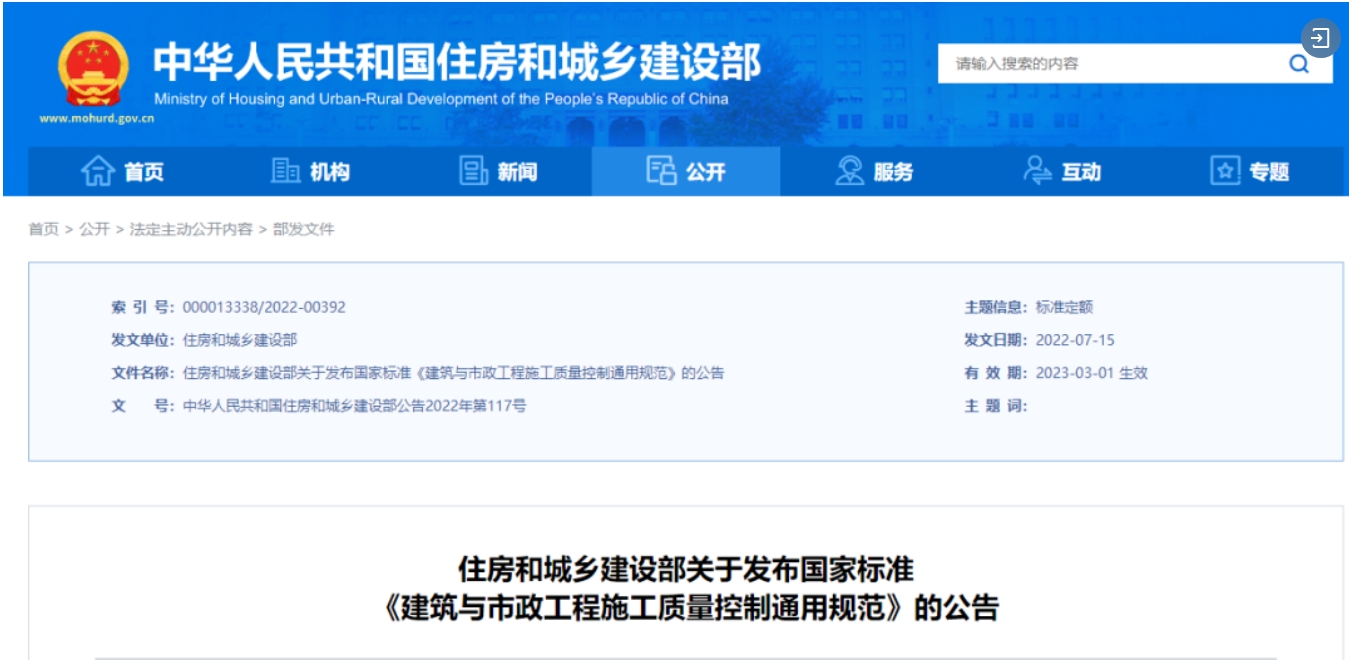Go to 公开 in the breadcrumb

(94, 229)
